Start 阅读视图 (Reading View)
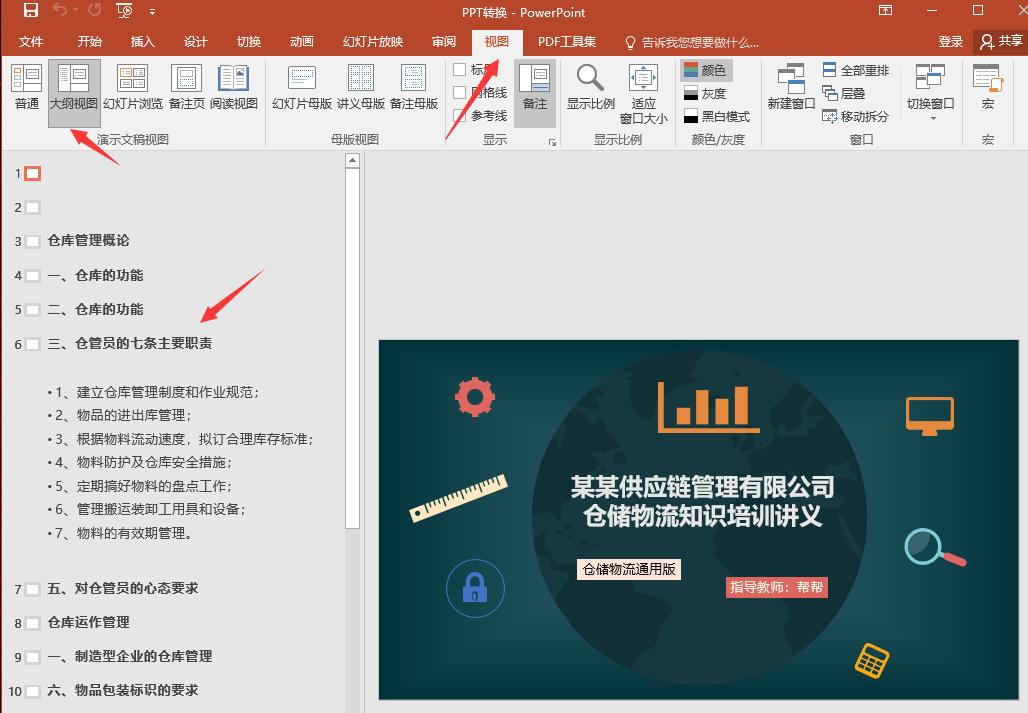Viewport: 1028px width, 713px height. tap(234, 85)
